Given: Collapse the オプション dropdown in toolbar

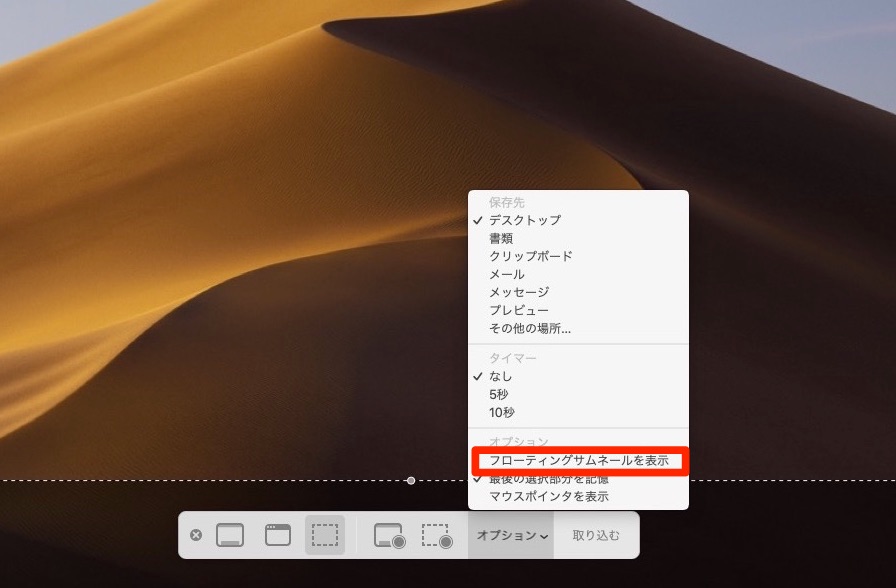Looking at the screenshot, I should tap(512, 535).
